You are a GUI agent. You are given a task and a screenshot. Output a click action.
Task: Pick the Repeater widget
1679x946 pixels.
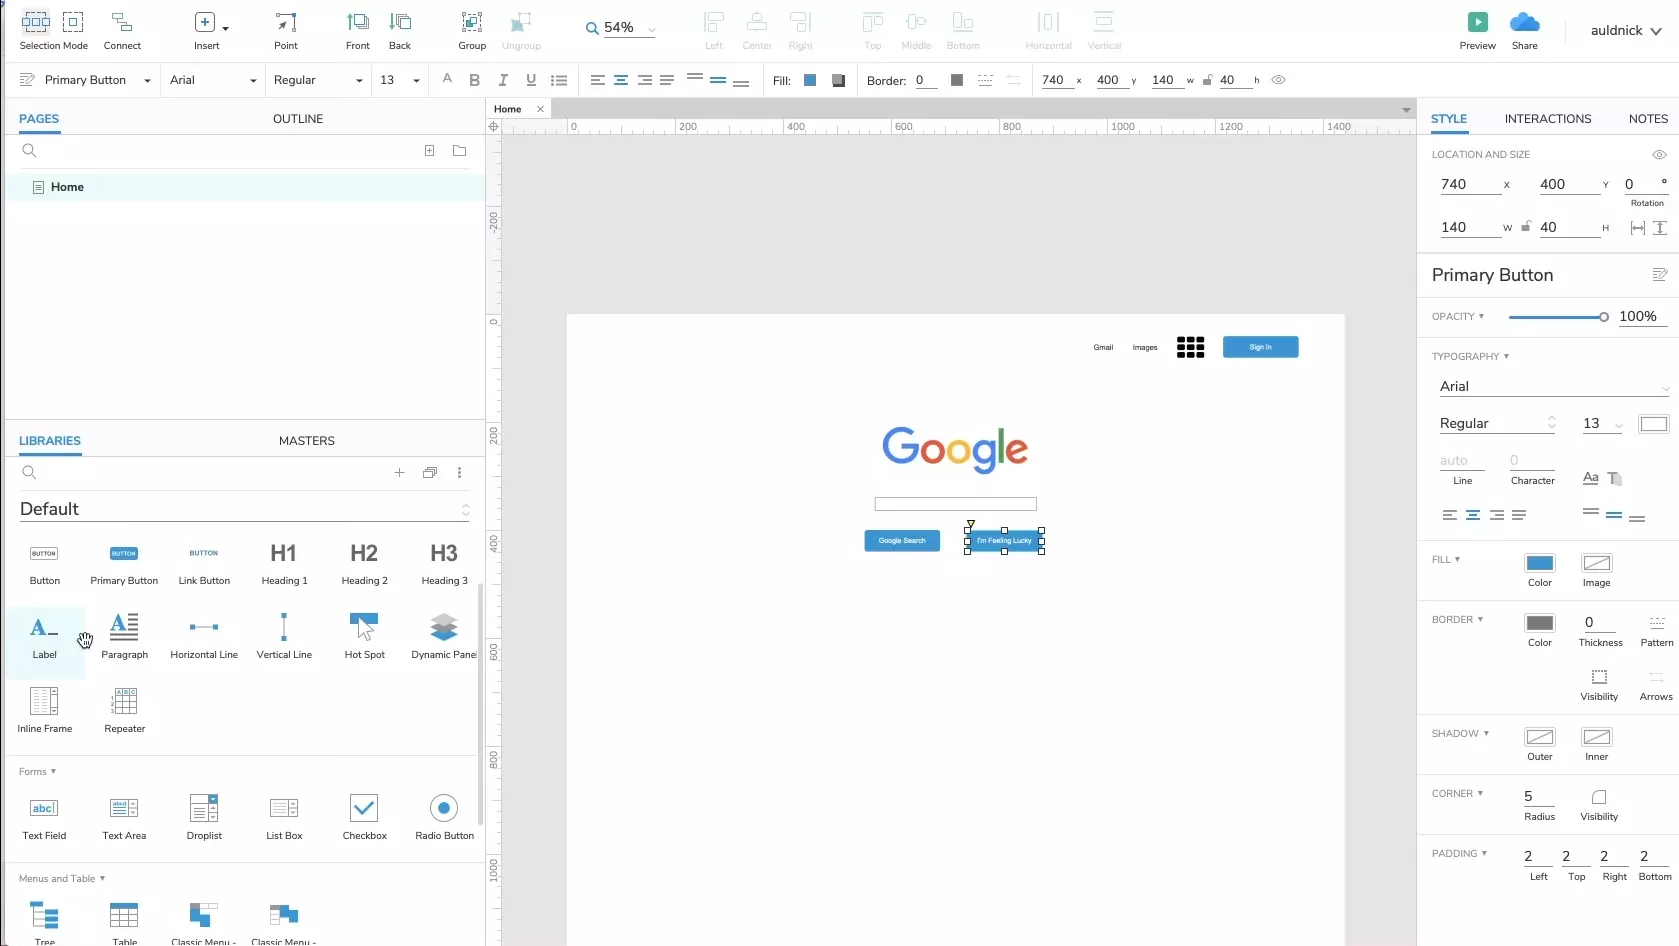124,711
